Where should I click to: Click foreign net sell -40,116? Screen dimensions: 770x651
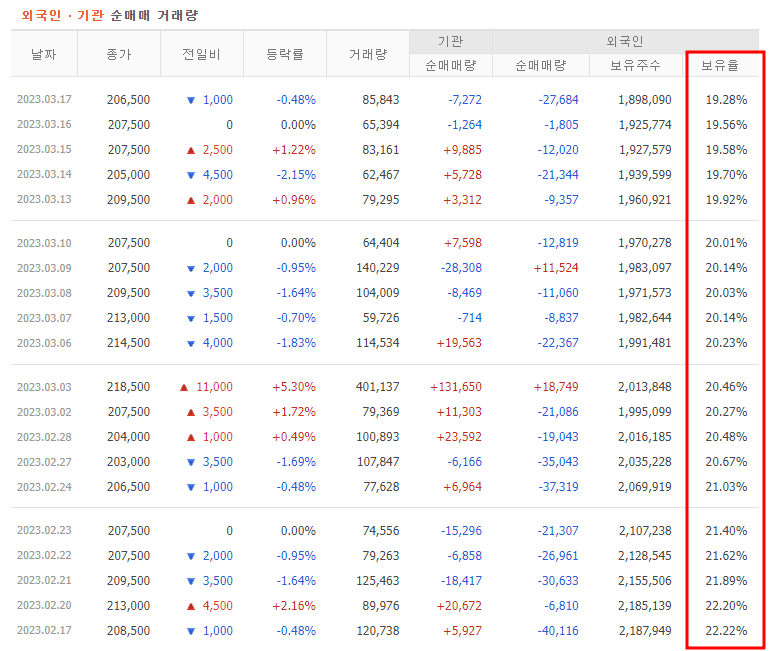[558, 631]
